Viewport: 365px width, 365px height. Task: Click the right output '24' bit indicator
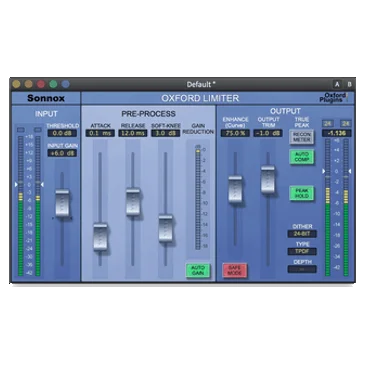pyautogui.click(x=346, y=124)
